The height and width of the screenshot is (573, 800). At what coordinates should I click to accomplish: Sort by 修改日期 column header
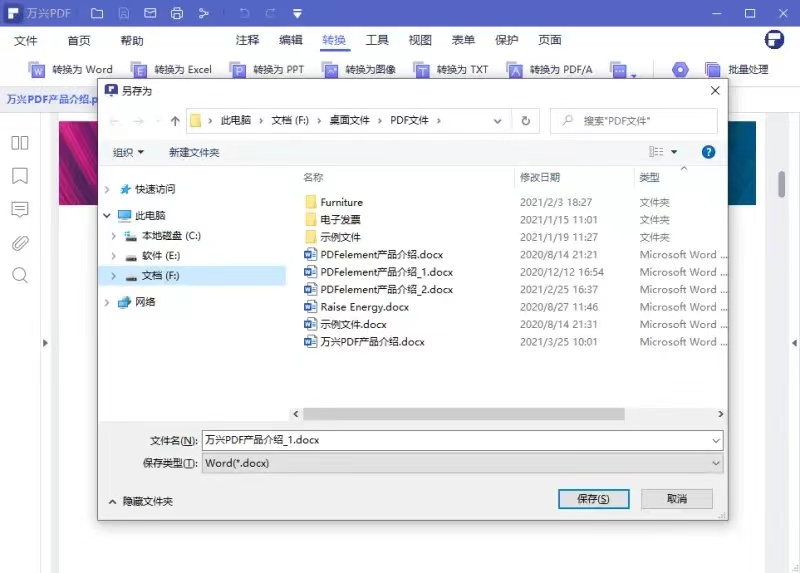point(540,178)
